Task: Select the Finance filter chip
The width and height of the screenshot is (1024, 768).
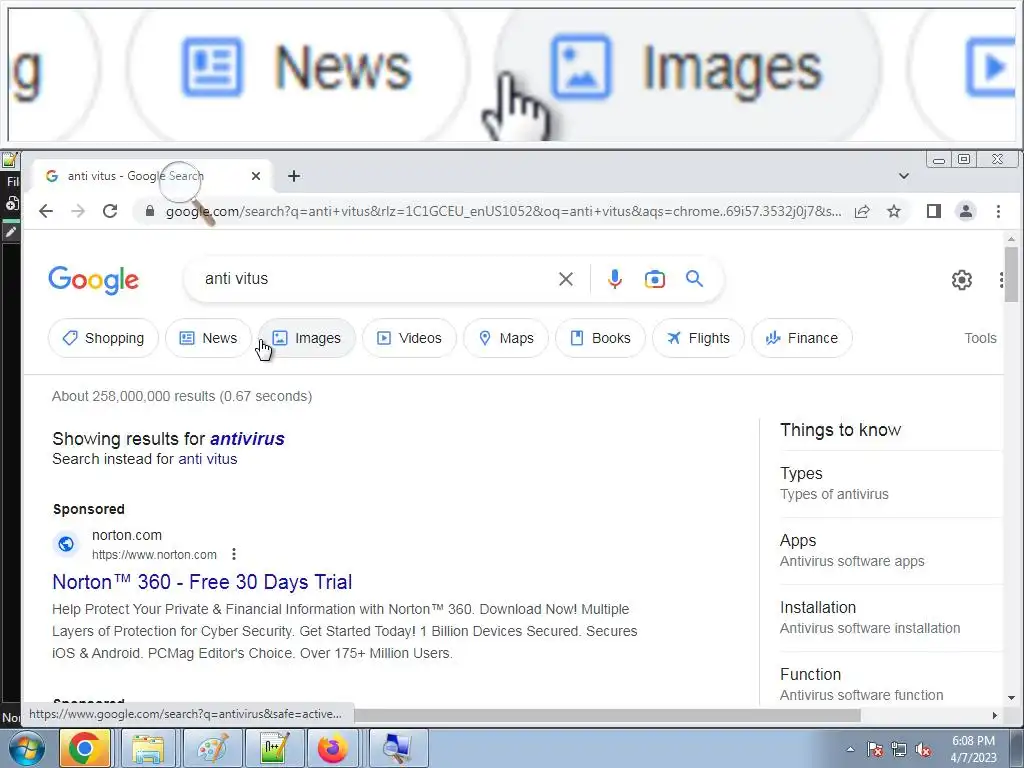Action: (802, 338)
